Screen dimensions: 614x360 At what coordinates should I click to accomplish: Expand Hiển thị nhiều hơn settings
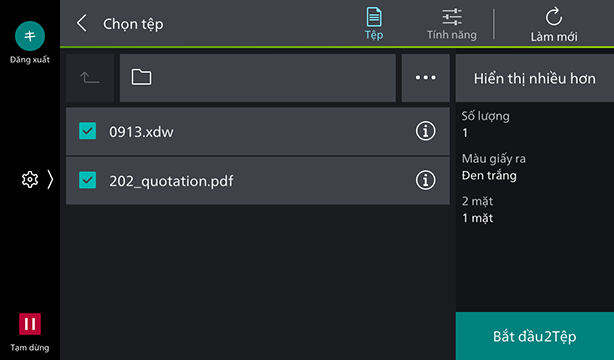pyautogui.click(x=535, y=78)
